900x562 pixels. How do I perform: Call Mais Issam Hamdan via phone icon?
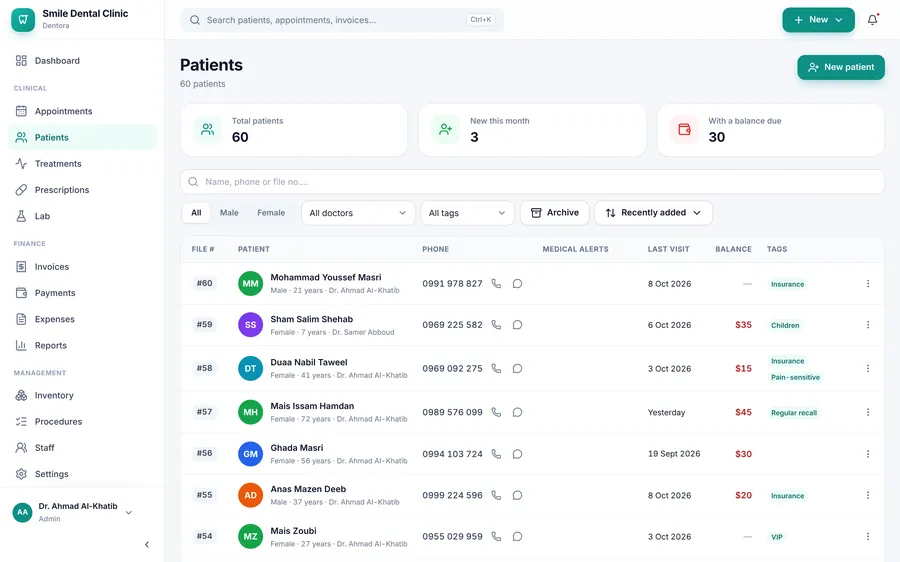[x=496, y=412]
